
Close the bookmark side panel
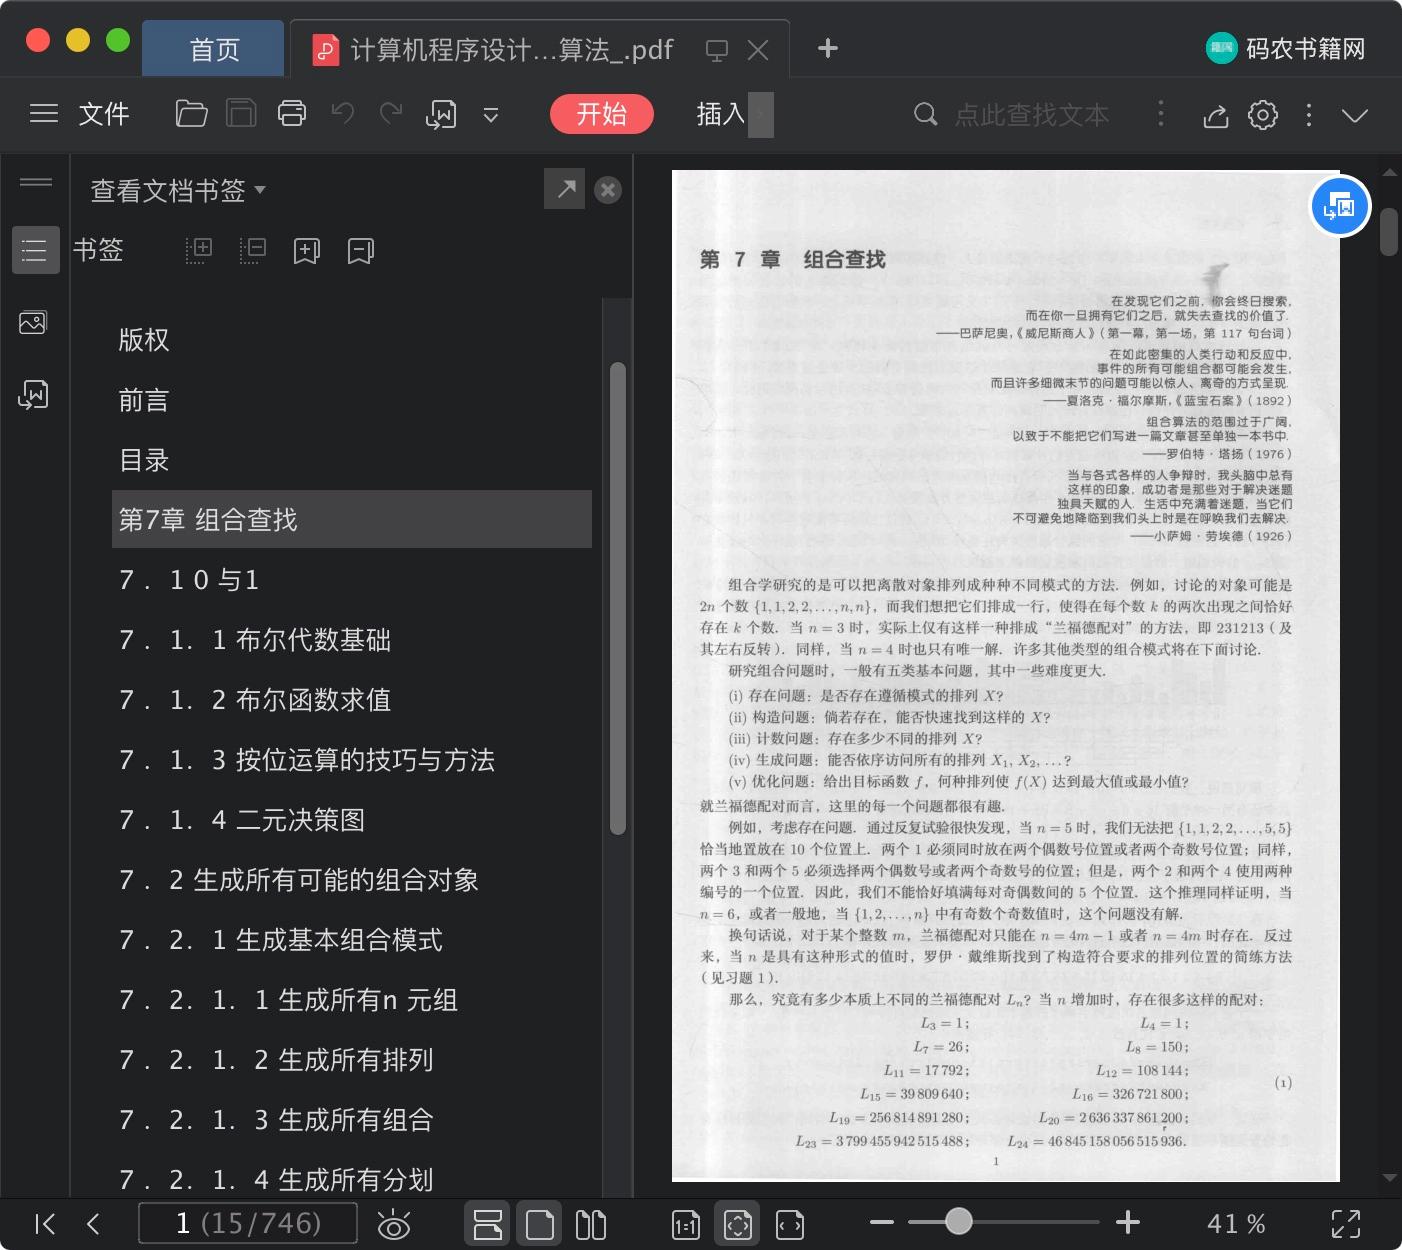pyautogui.click(x=608, y=190)
